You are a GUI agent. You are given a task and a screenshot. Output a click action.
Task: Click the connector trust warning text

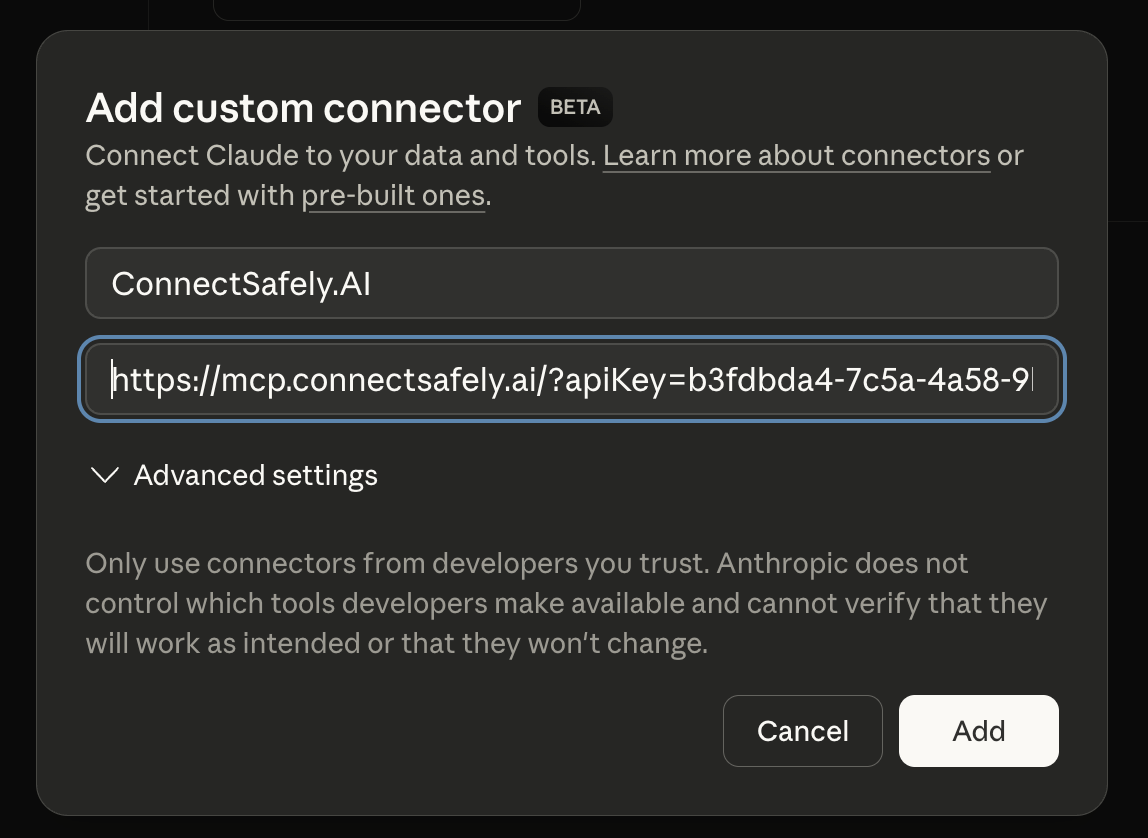[x=565, y=602]
